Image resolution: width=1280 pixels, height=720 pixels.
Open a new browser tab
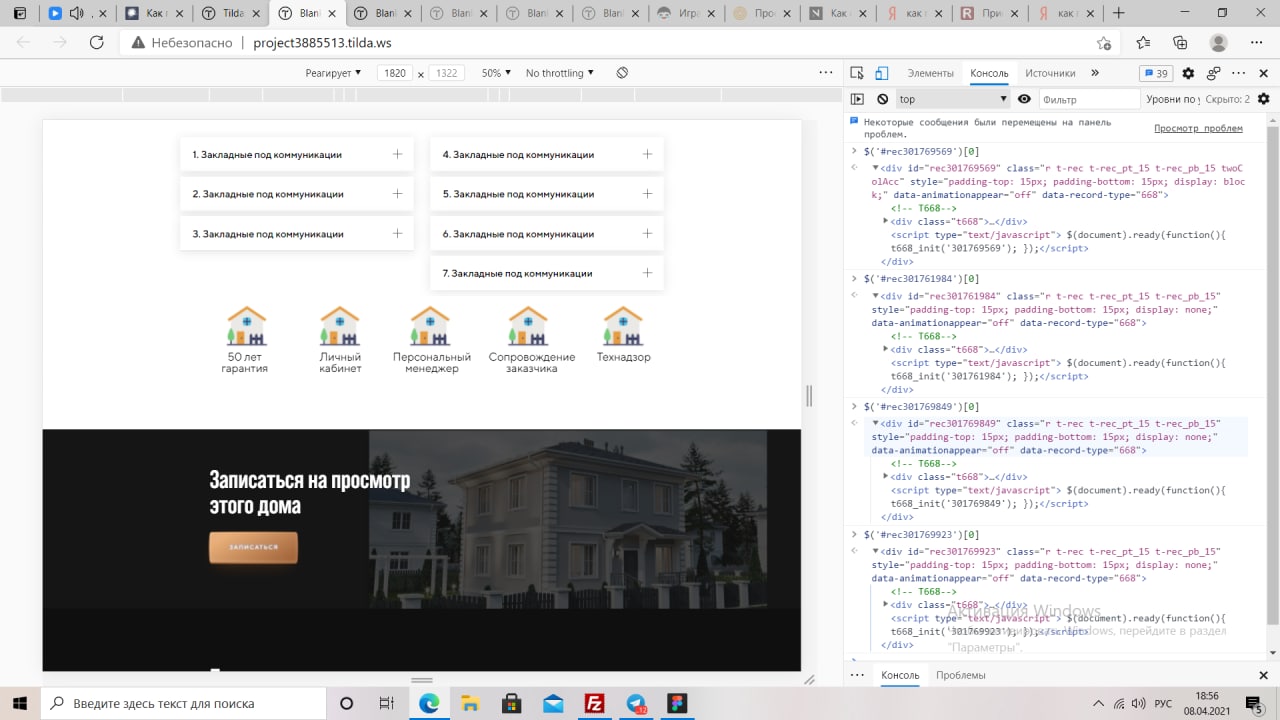coord(1118,14)
